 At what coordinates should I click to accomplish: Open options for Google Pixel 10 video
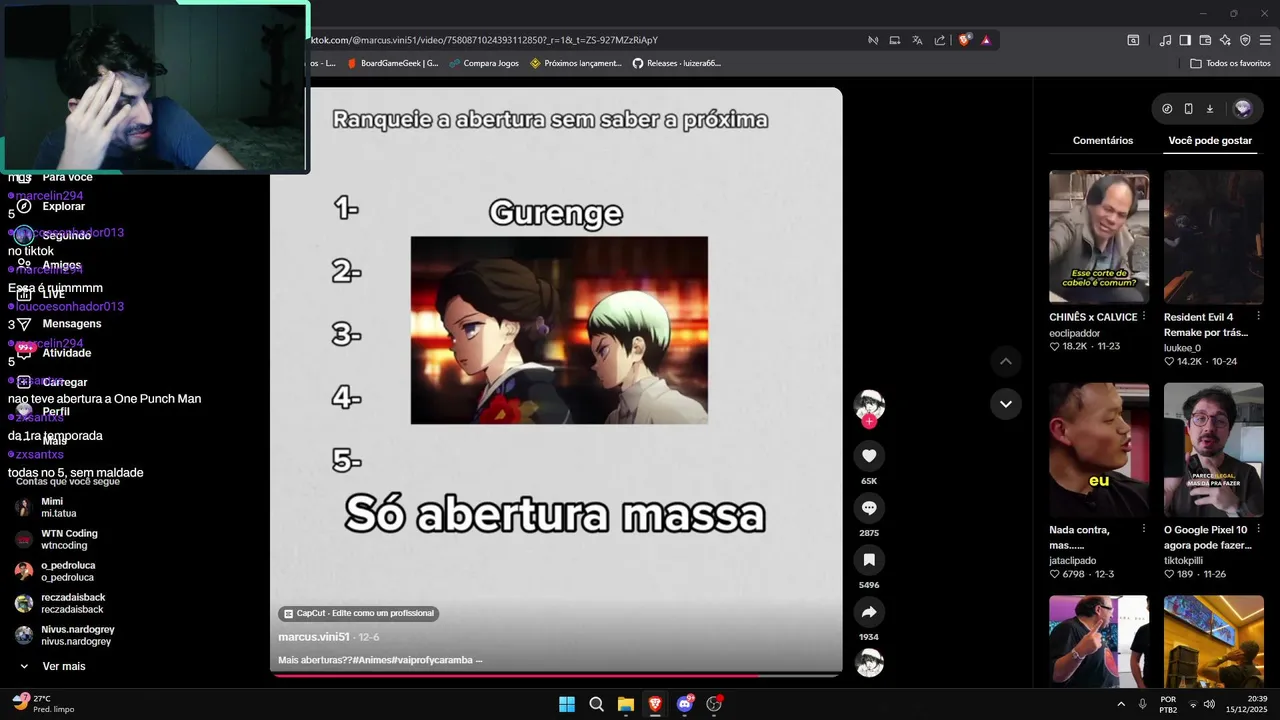pos(1258,530)
